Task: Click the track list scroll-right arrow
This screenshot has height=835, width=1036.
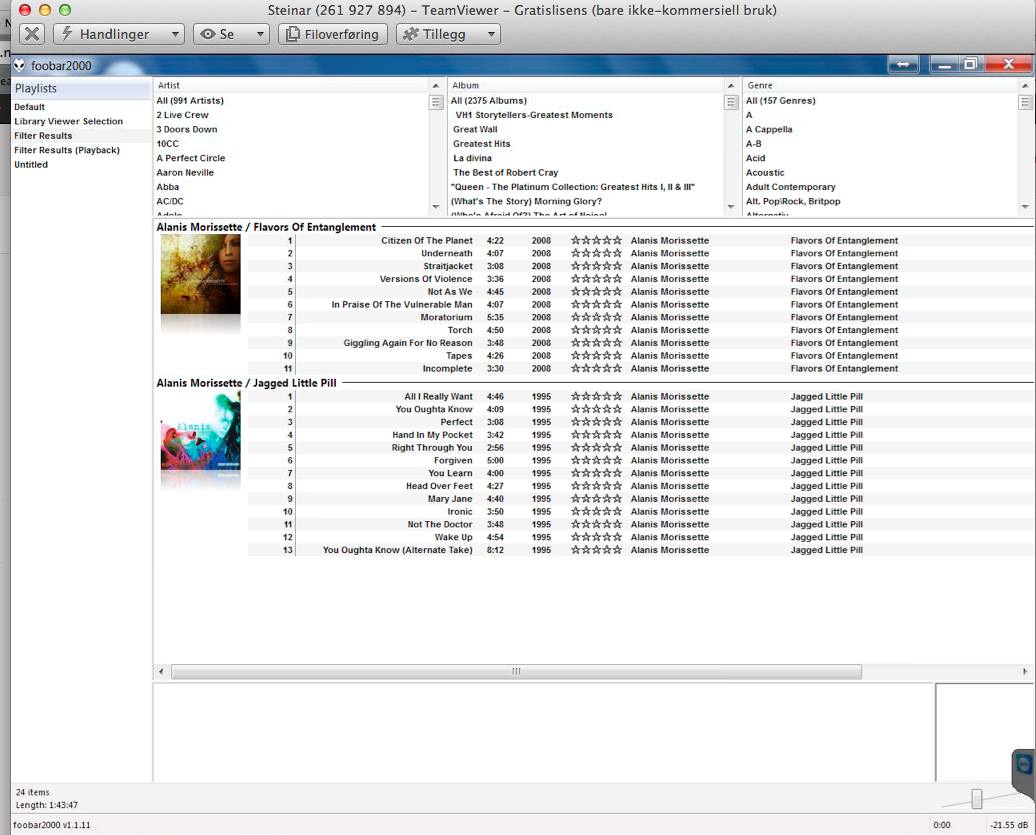Action: 1025,672
